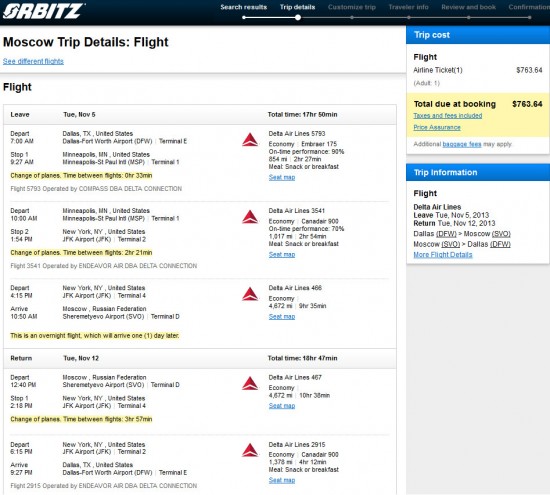Click Delta logo for flight 466
550x495 pixels.
pos(250,294)
